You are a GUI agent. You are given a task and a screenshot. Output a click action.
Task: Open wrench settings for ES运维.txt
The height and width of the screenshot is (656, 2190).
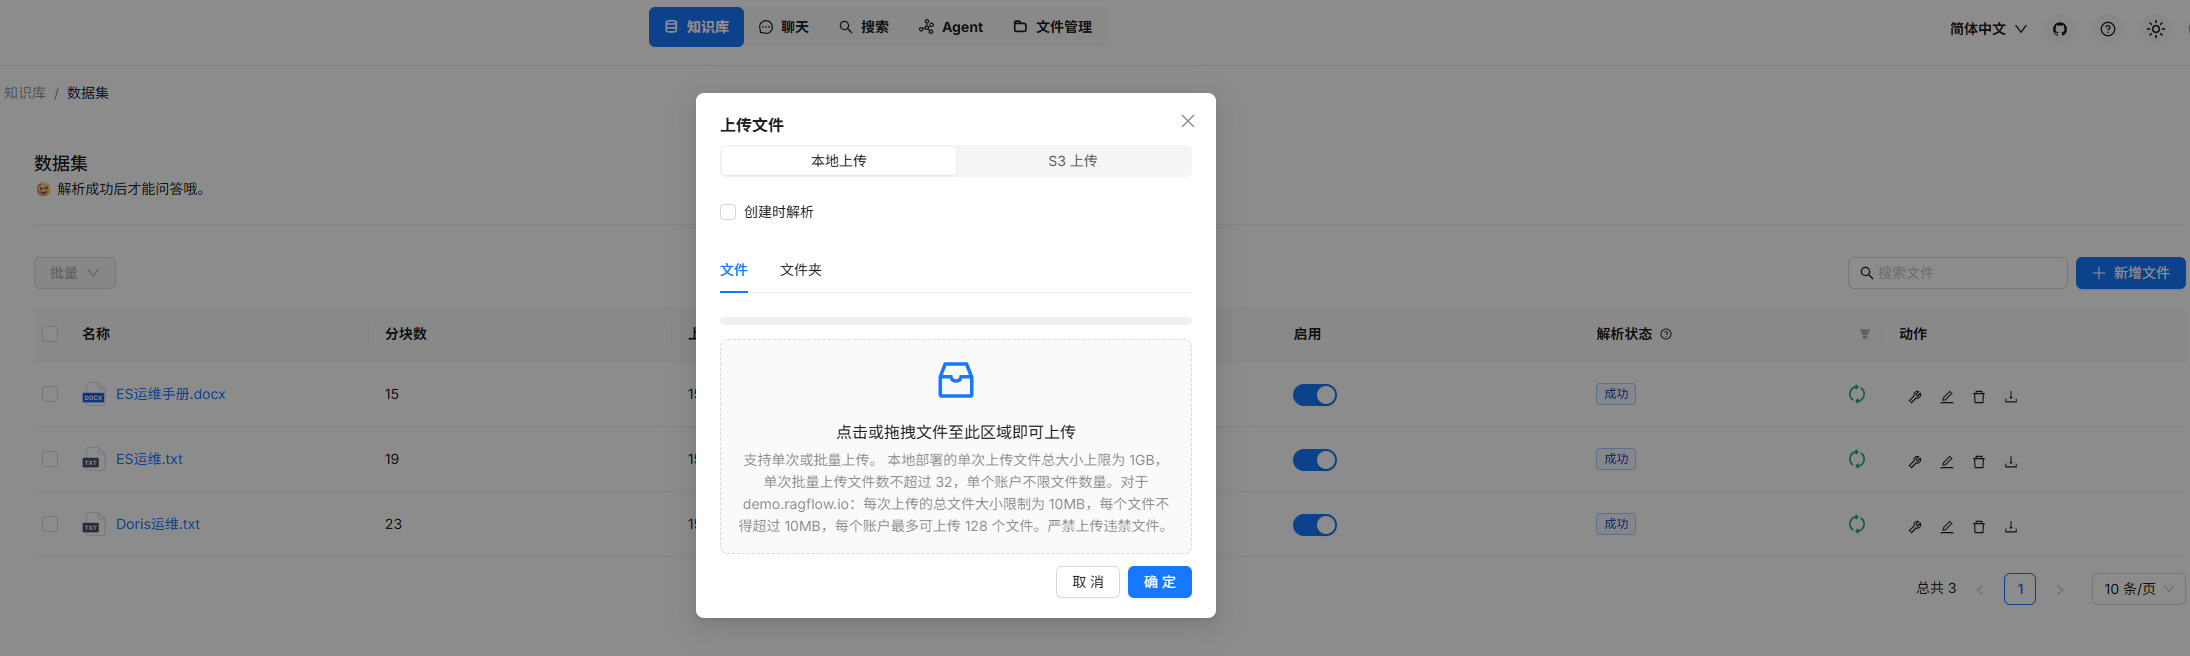click(1915, 462)
